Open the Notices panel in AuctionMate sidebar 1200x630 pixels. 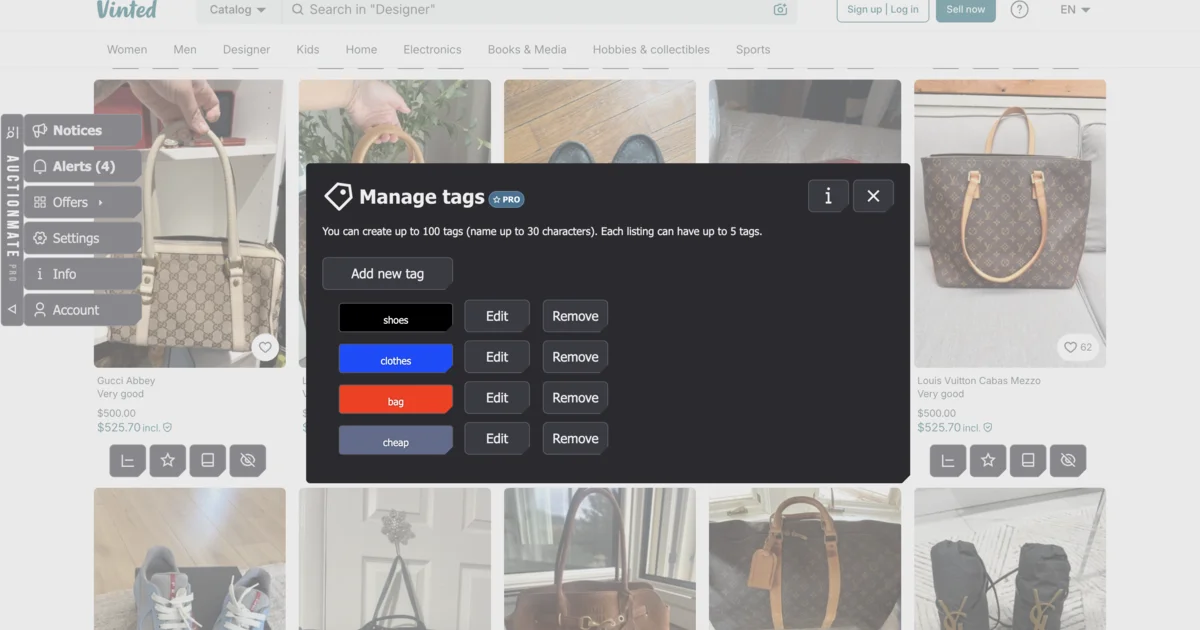83,130
